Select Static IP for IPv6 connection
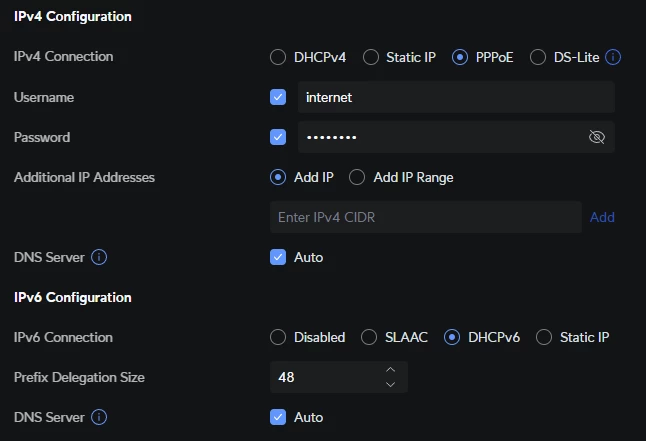Viewport: 646px width, 441px height. point(544,337)
